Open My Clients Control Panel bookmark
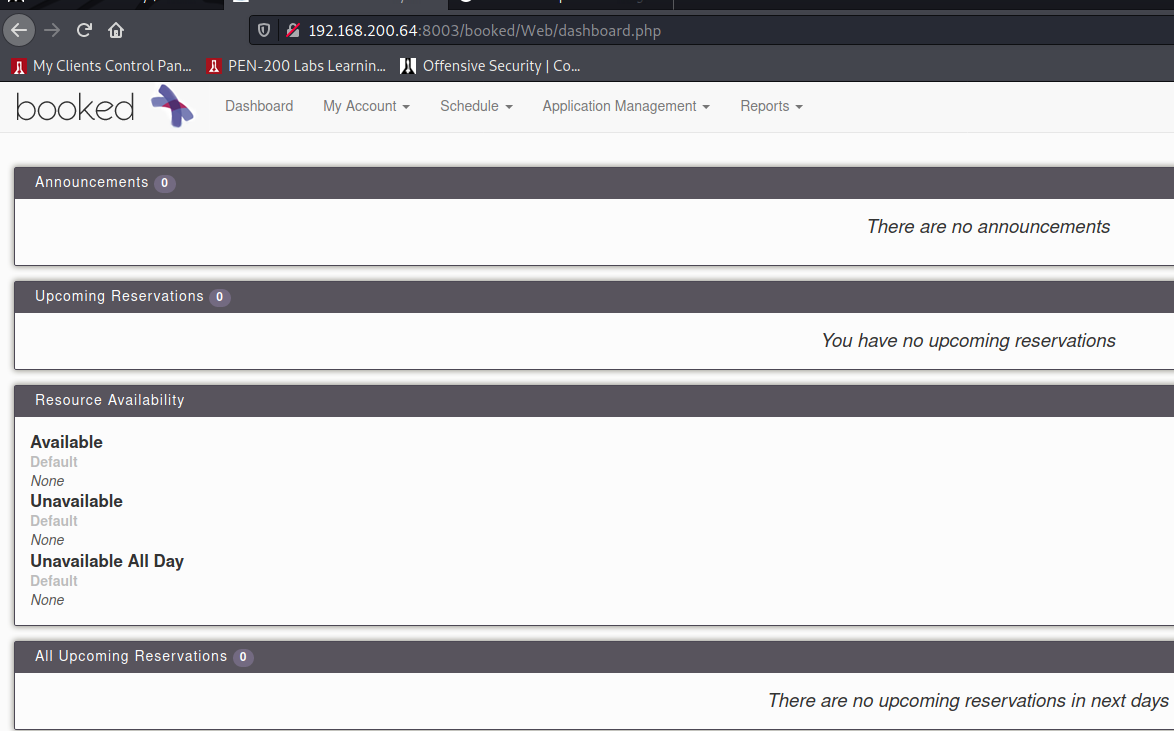The image size is (1174, 731). pos(101,66)
